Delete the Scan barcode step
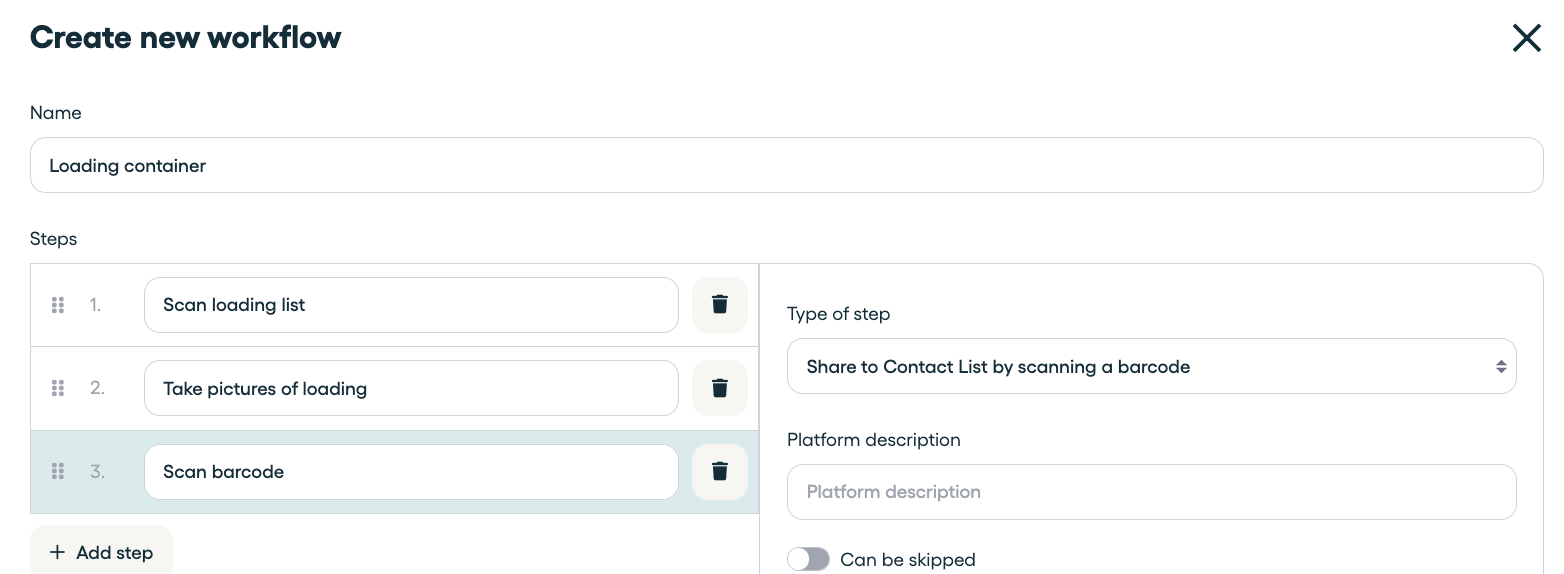 [x=720, y=472]
